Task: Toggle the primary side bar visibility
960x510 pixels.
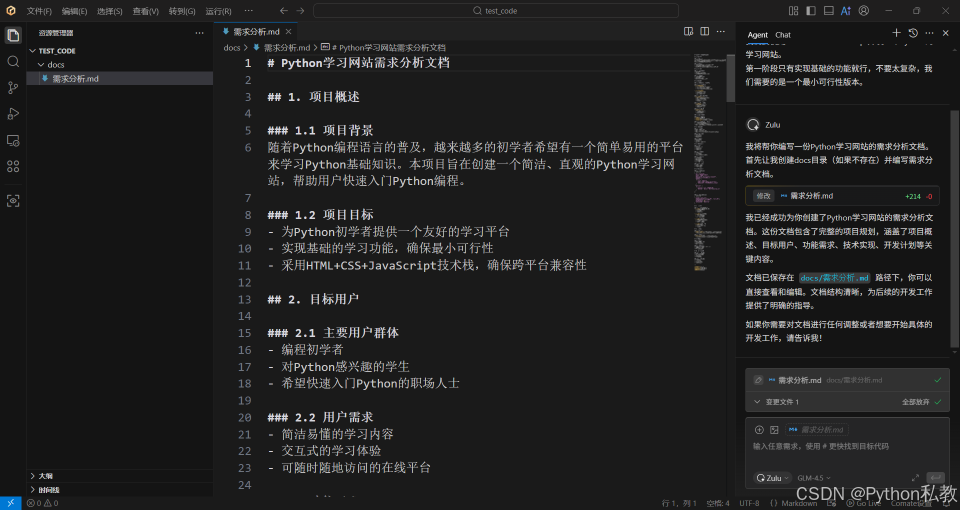Action: coord(811,10)
